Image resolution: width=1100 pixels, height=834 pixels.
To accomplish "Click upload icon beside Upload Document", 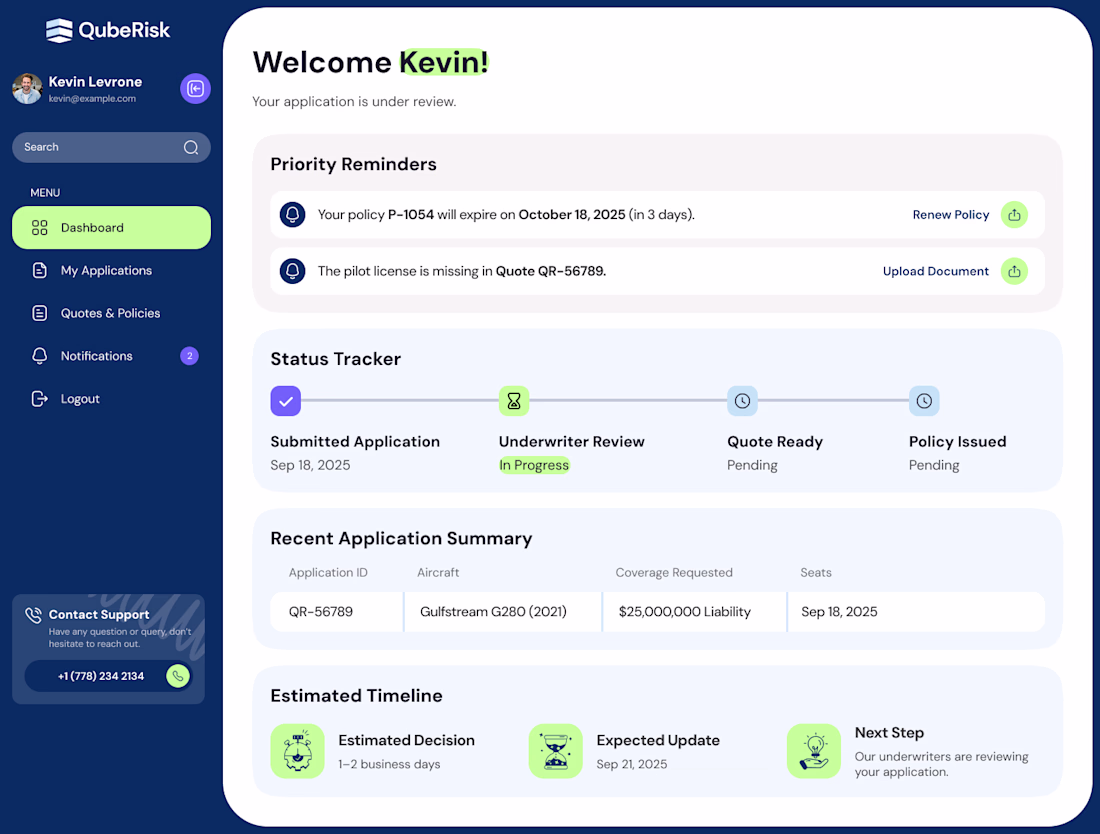I will (1014, 271).
